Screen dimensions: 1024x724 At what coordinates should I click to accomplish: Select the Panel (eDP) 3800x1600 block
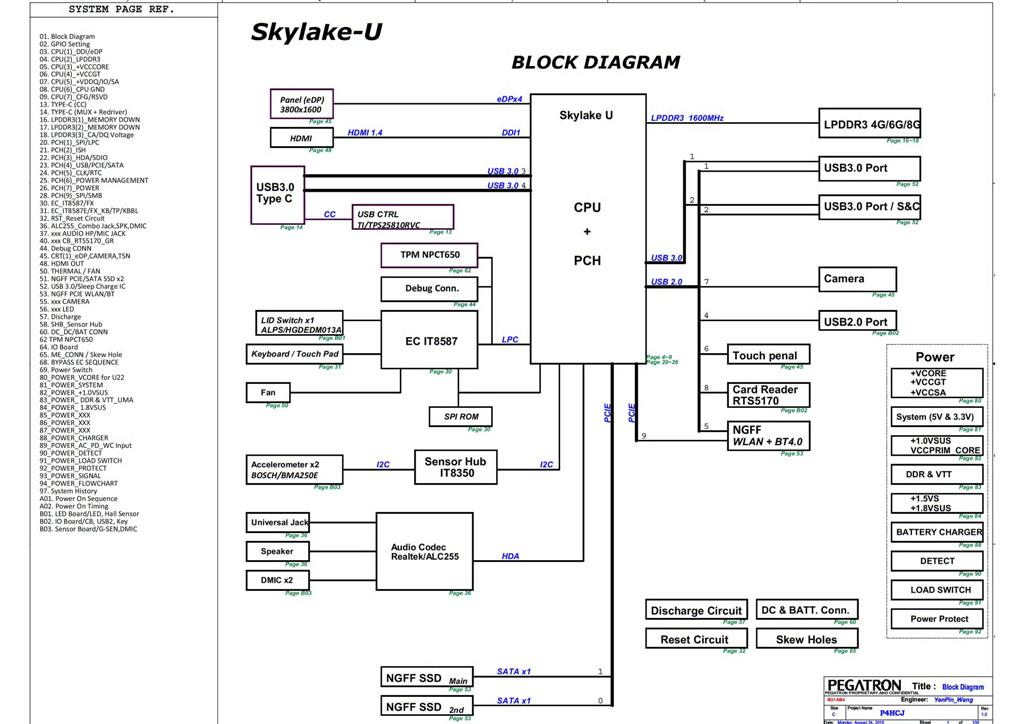click(x=302, y=104)
